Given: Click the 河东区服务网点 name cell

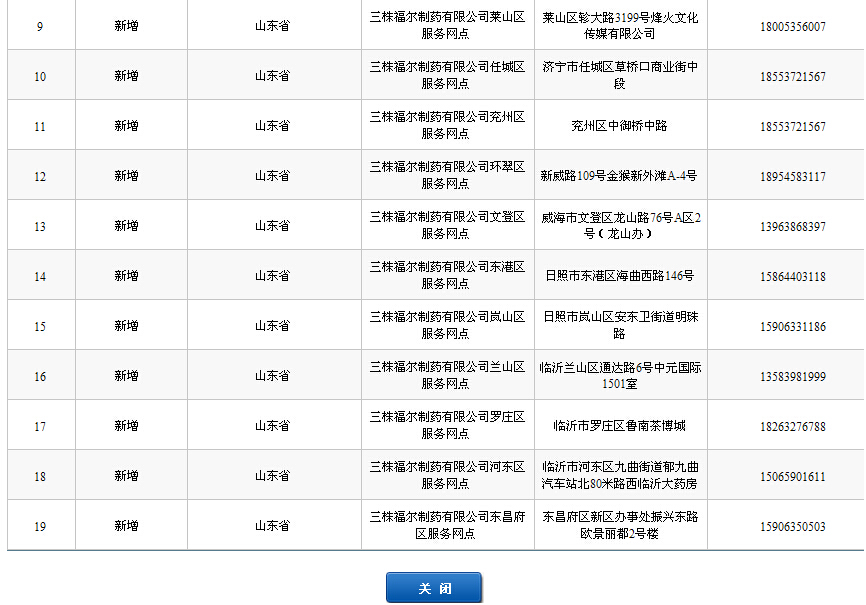Looking at the screenshot, I should pyautogui.click(x=447, y=475).
